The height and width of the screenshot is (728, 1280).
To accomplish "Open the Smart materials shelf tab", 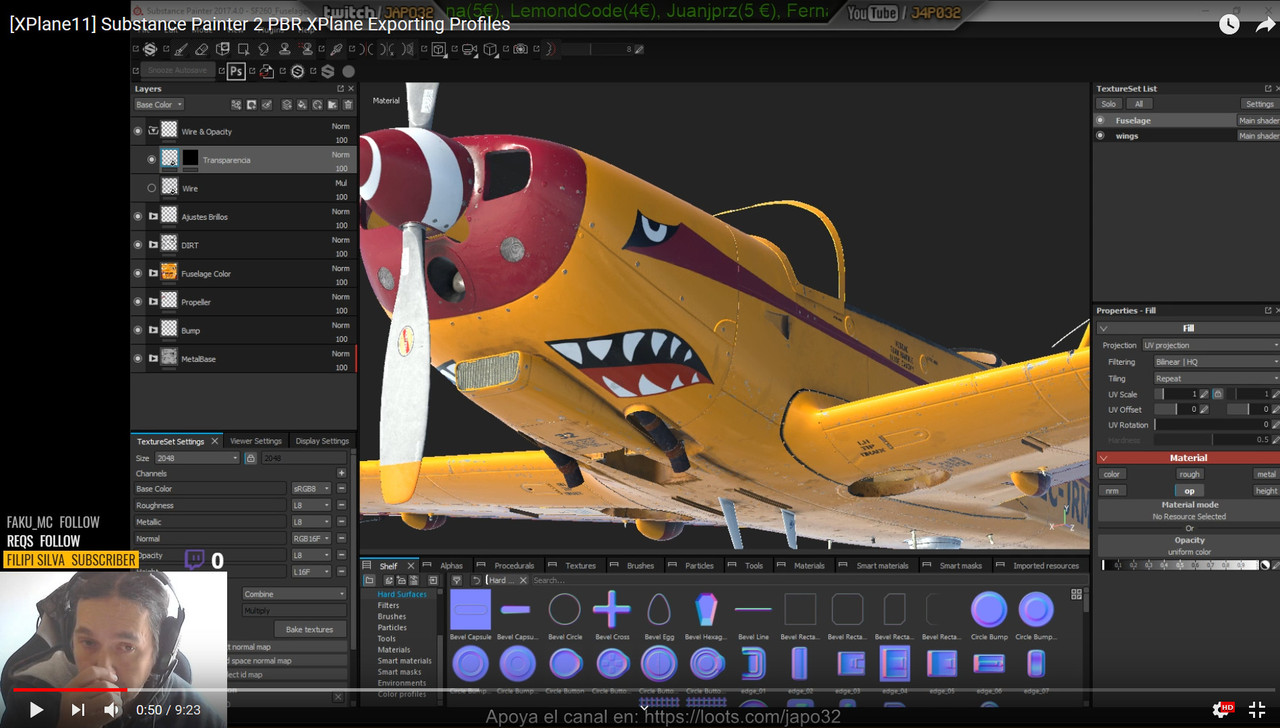I will (x=882, y=566).
